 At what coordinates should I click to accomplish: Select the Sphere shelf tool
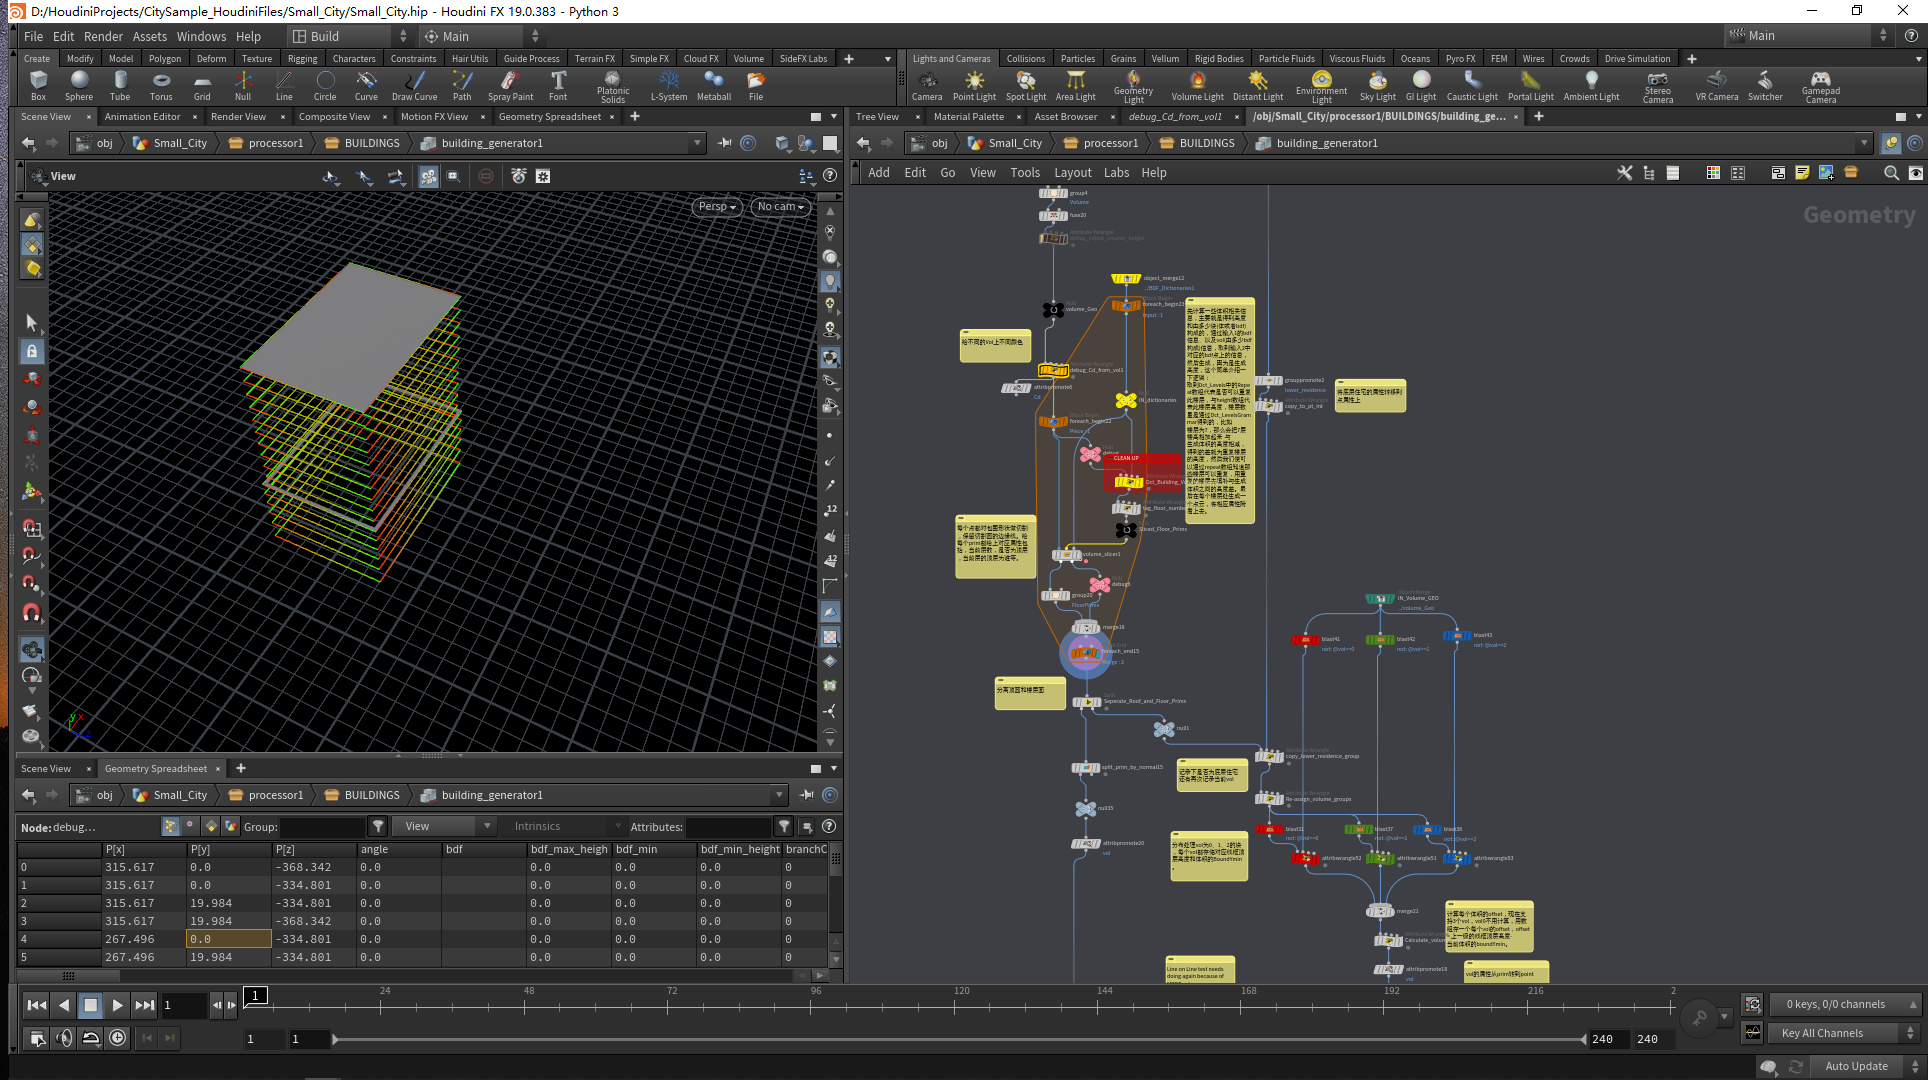coord(79,85)
